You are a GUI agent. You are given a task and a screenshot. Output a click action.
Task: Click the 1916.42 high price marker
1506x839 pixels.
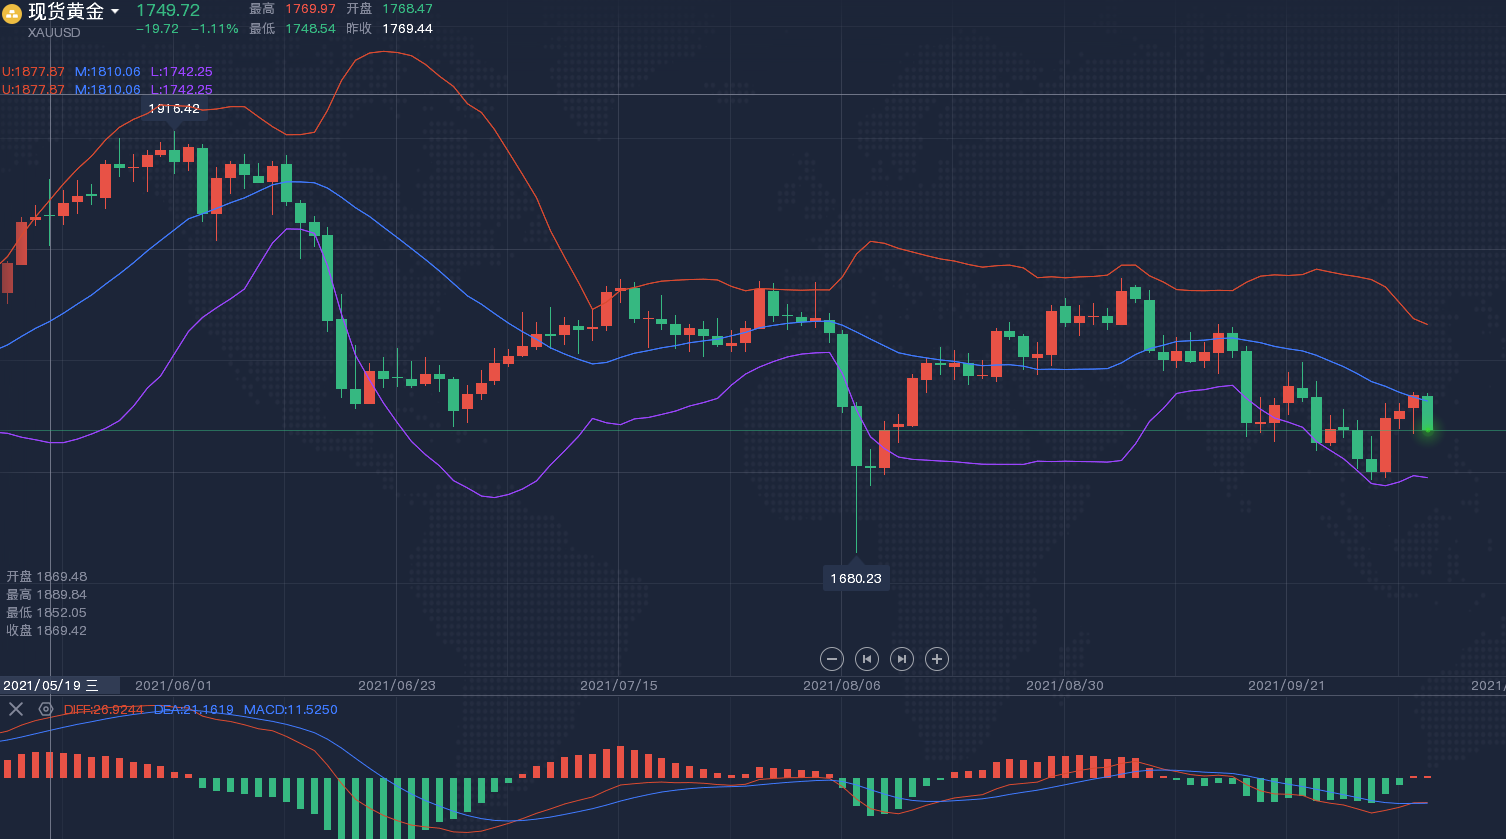(174, 109)
